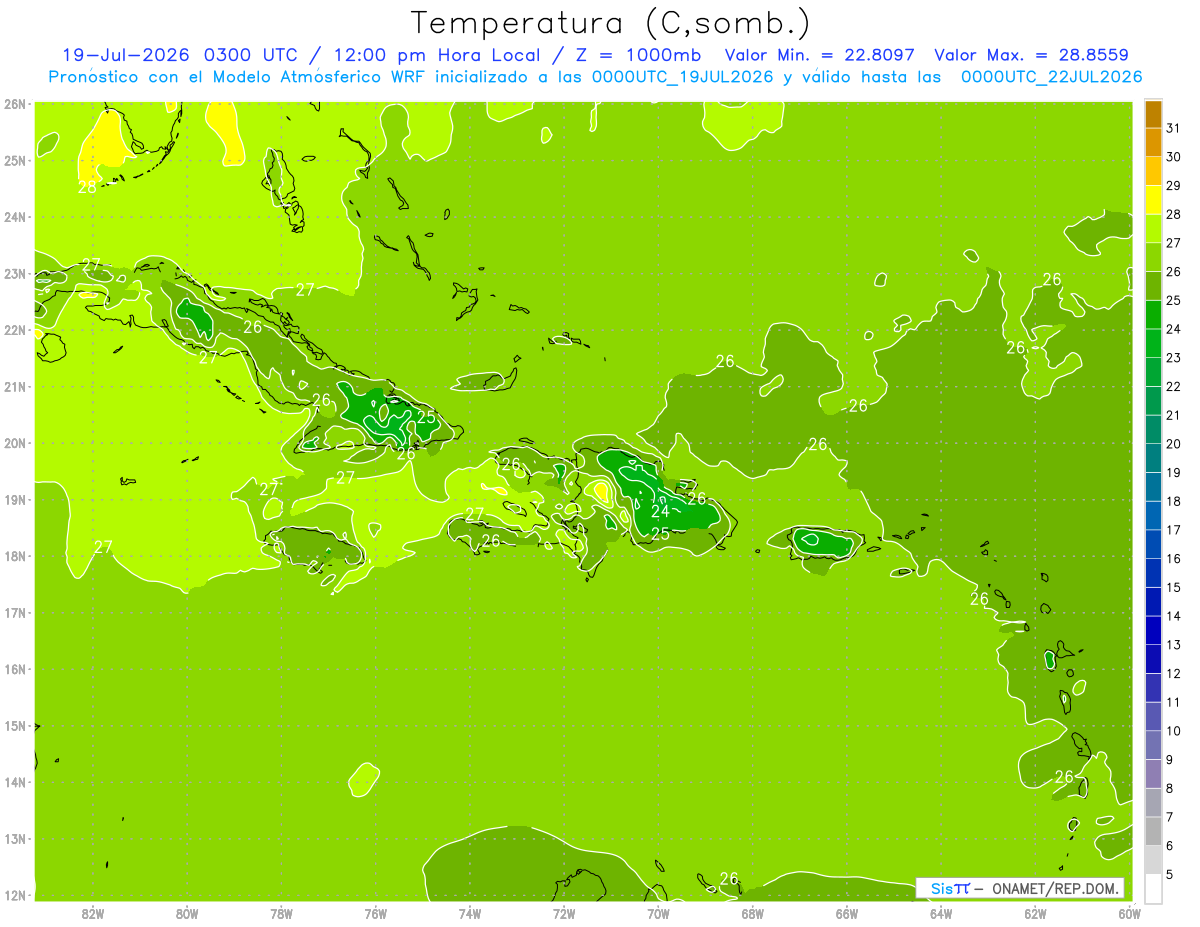Image resolution: width=1200 pixels, height=927 pixels.
Task: Click the 64W longitude axis label
Action: point(941,913)
